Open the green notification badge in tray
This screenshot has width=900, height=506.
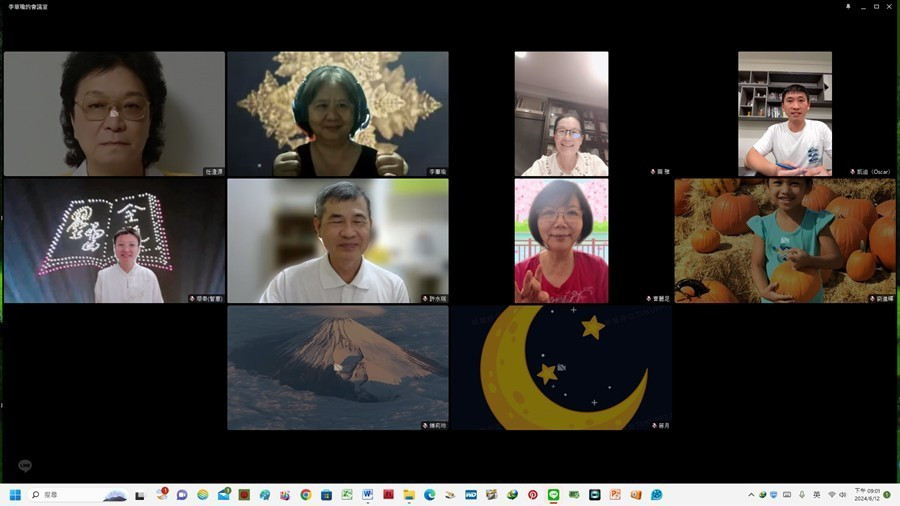click(887, 495)
